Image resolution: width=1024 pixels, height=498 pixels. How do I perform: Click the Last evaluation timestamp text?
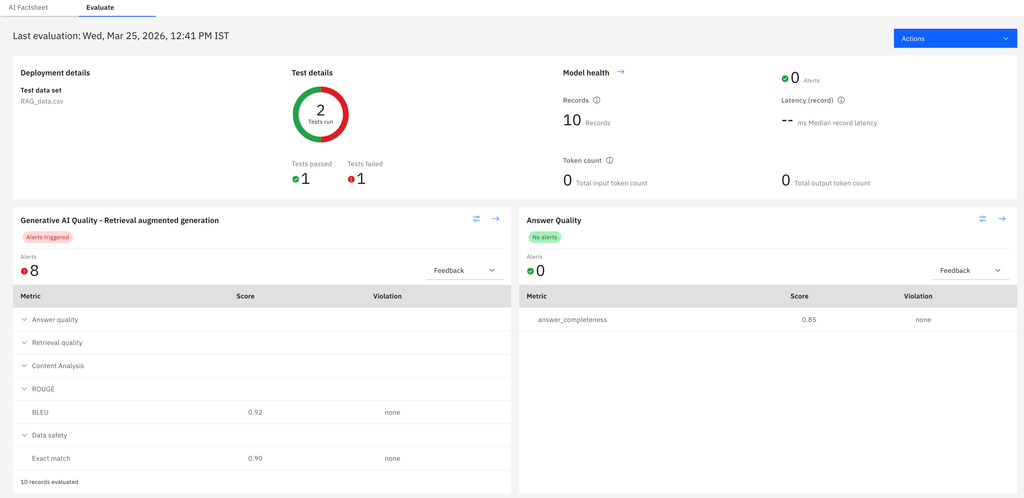point(121,36)
